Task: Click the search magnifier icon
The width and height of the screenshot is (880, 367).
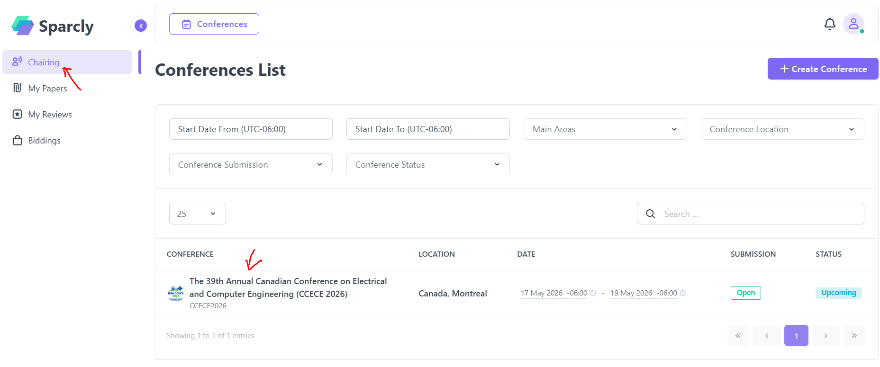Action: [x=650, y=214]
